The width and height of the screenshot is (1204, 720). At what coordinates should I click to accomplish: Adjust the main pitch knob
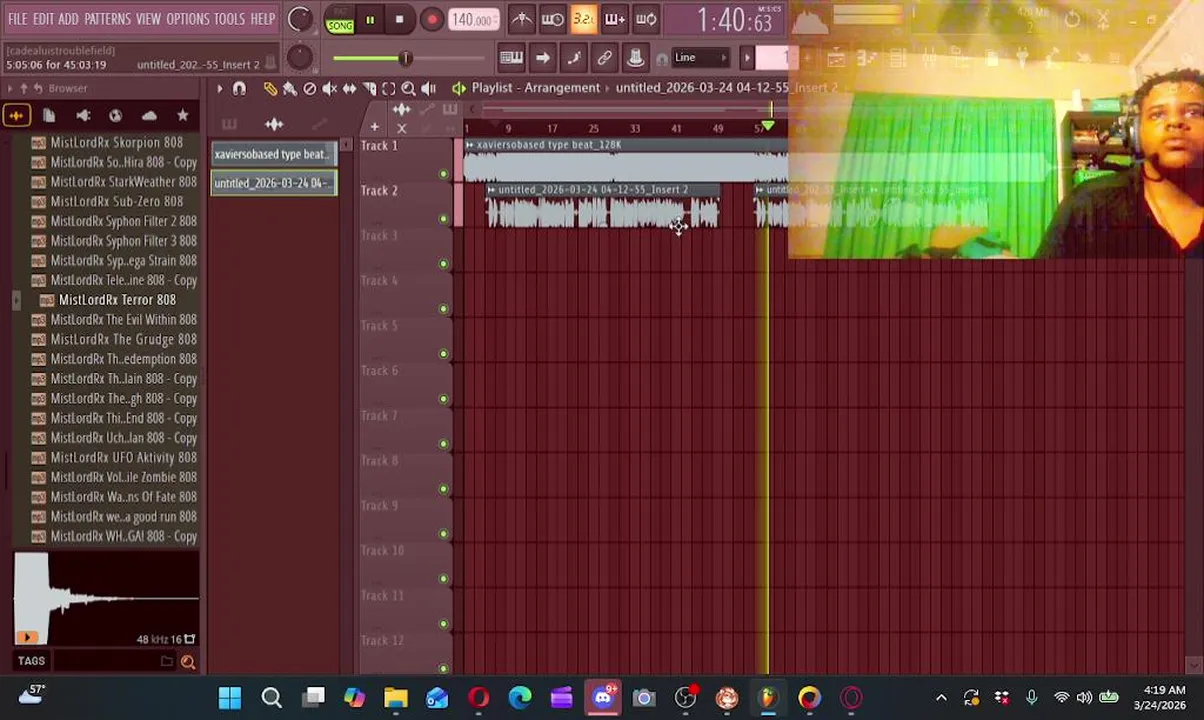coord(299,57)
